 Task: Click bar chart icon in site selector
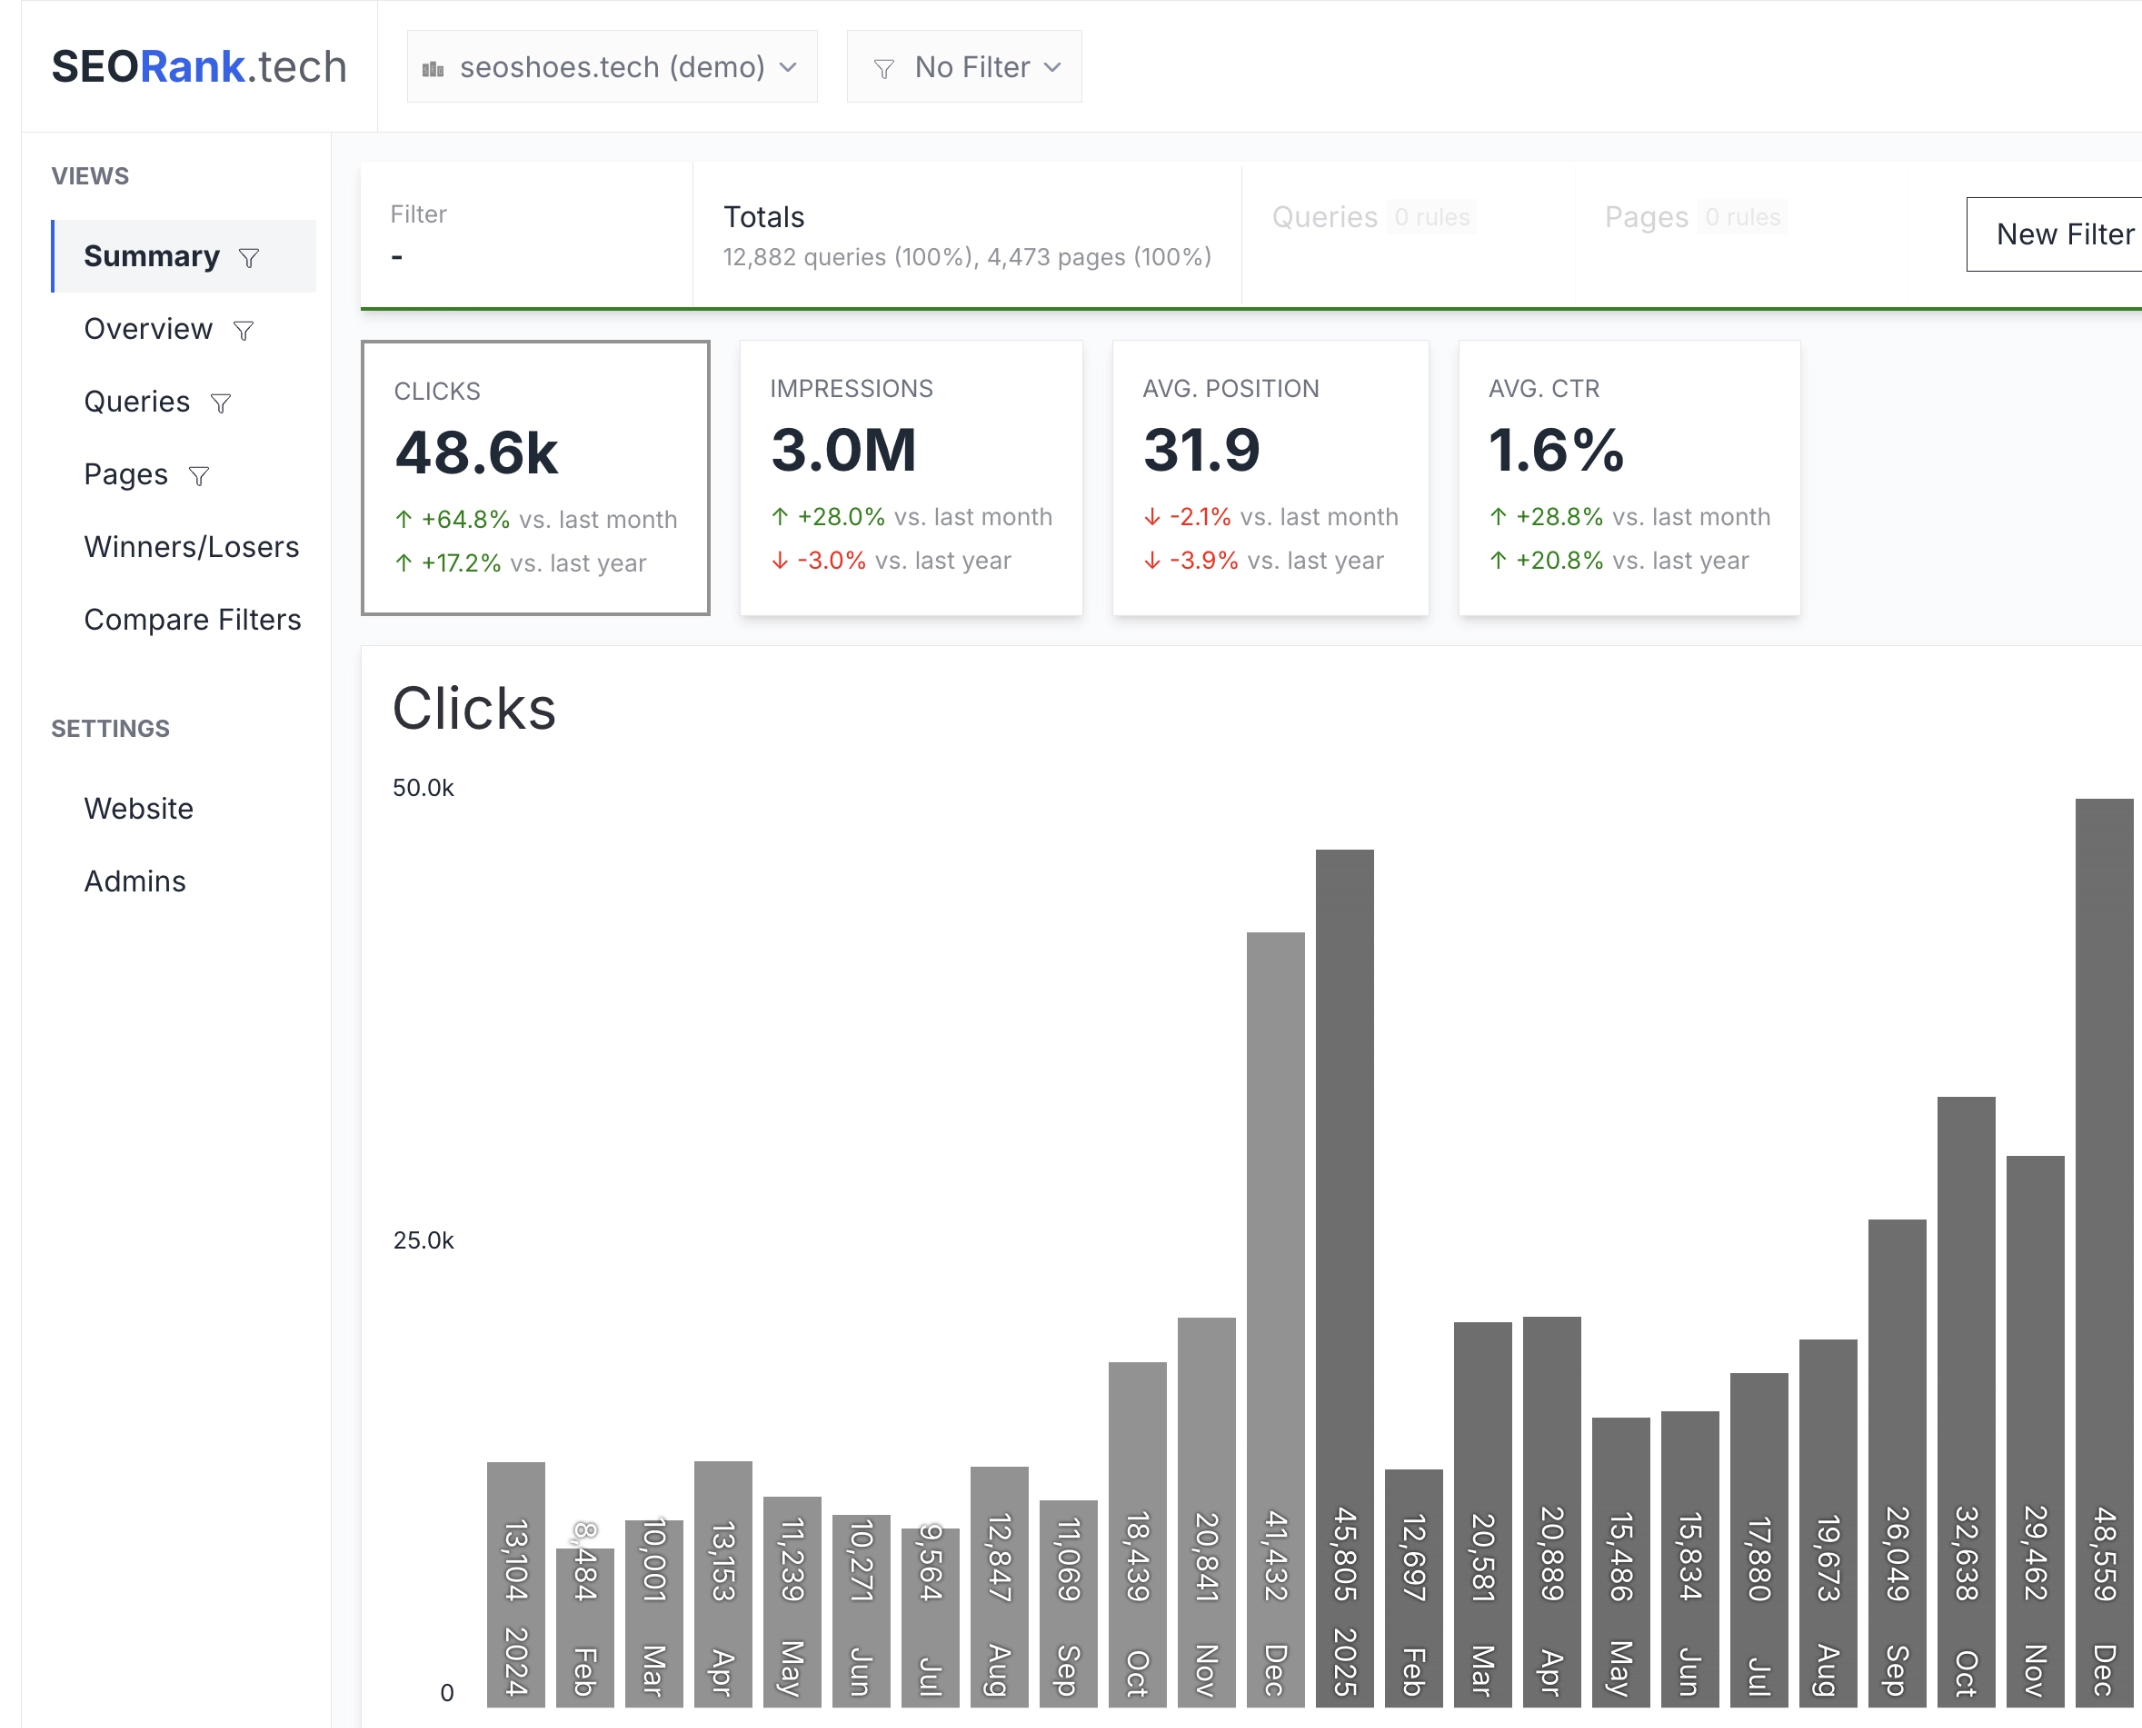pos(433,68)
